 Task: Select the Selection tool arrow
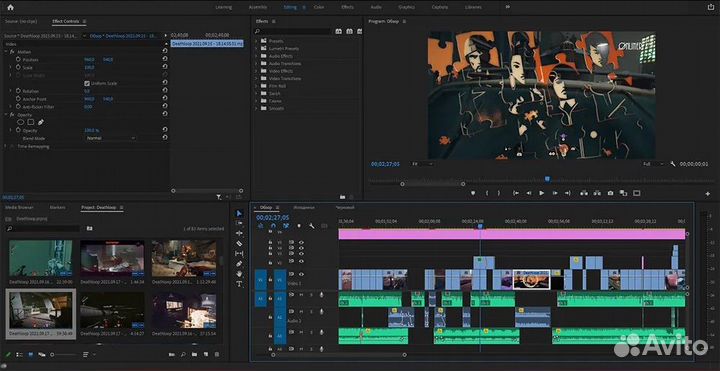pos(239,213)
